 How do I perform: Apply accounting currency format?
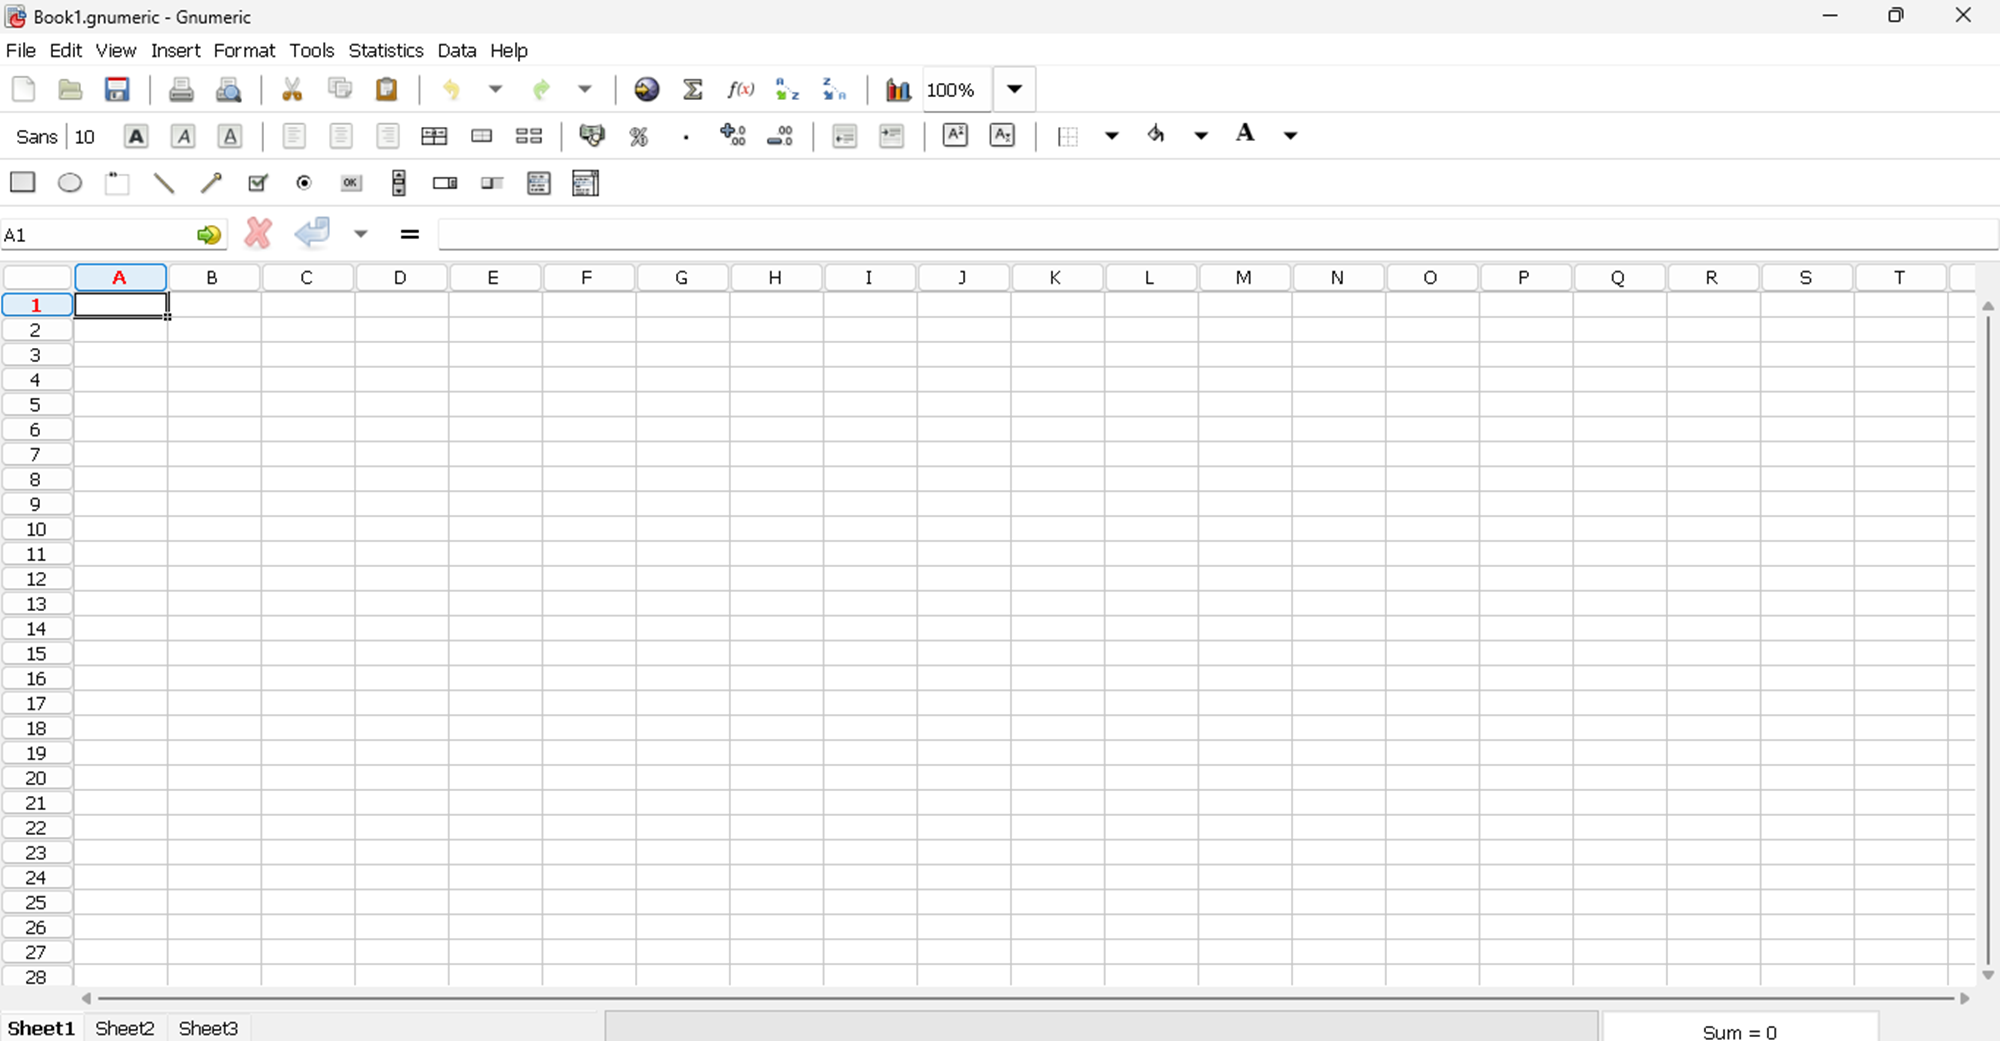592,136
